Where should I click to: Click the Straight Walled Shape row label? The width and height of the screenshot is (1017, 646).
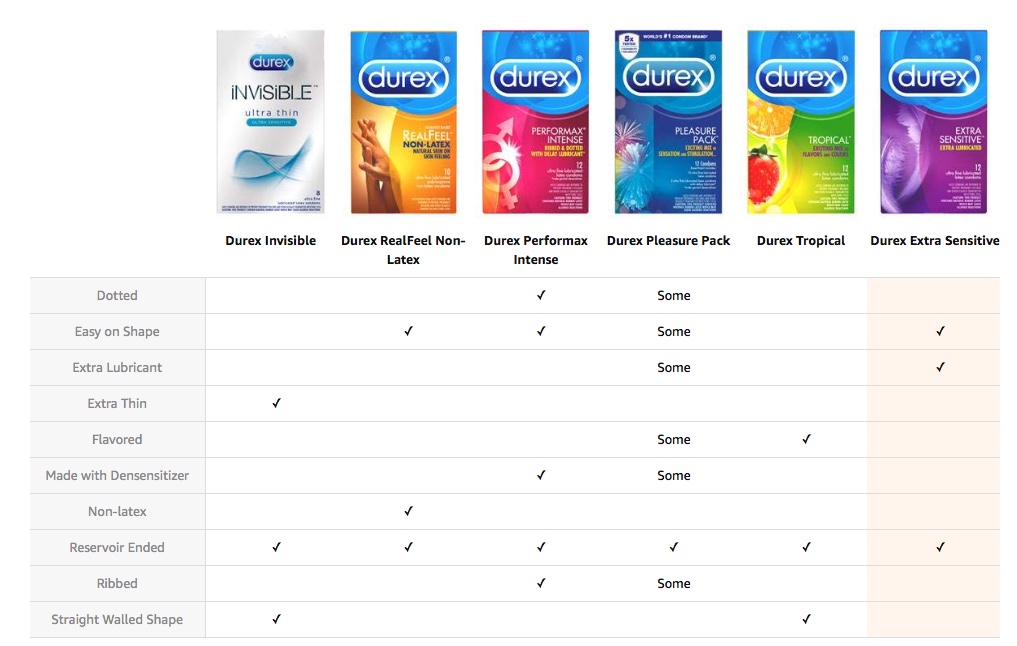pos(117,619)
